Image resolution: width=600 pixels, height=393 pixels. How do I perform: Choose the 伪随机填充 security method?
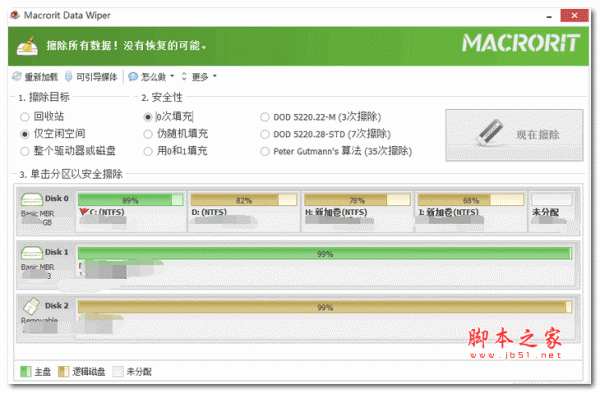(x=148, y=134)
